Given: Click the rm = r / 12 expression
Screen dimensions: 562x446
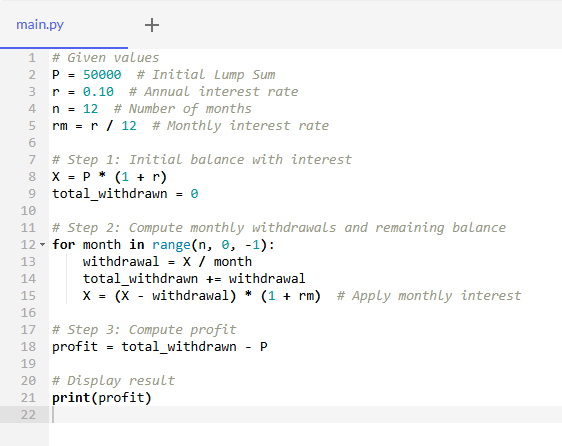Looking at the screenshot, I should (94, 126).
